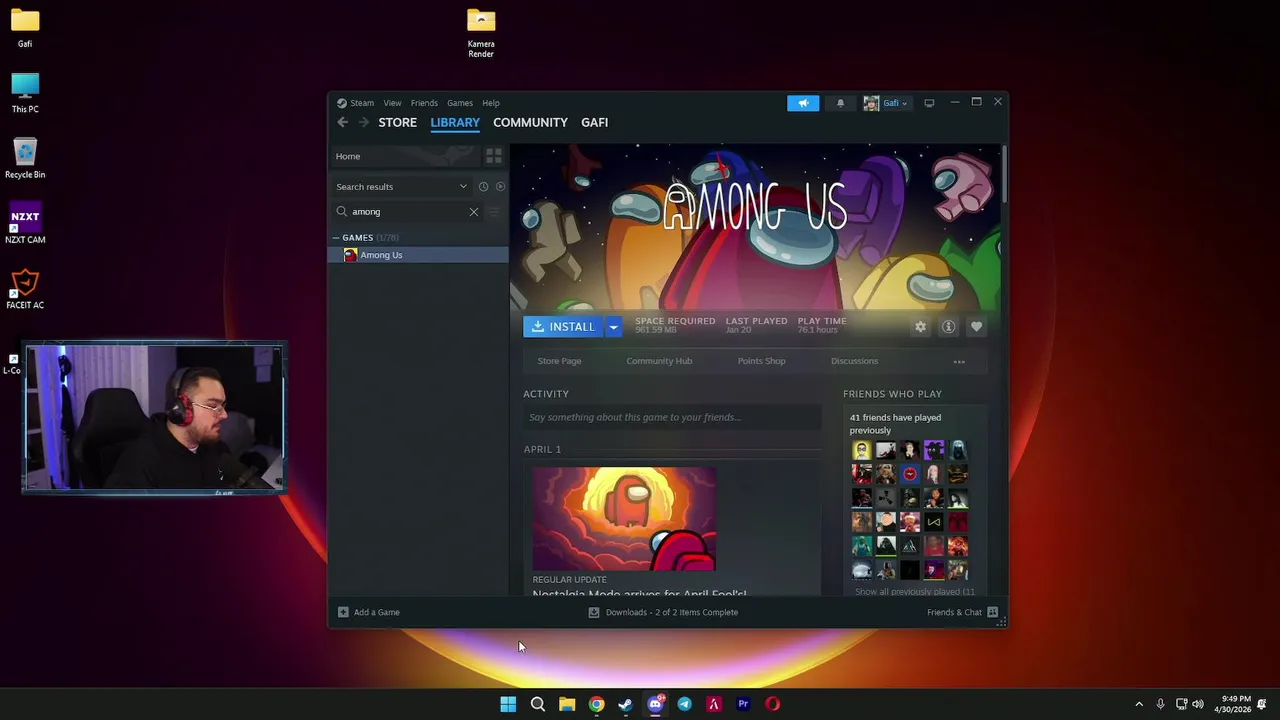Image resolution: width=1280 pixels, height=720 pixels.
Task: Open Steam notifications bell
Action: [840, 103]
